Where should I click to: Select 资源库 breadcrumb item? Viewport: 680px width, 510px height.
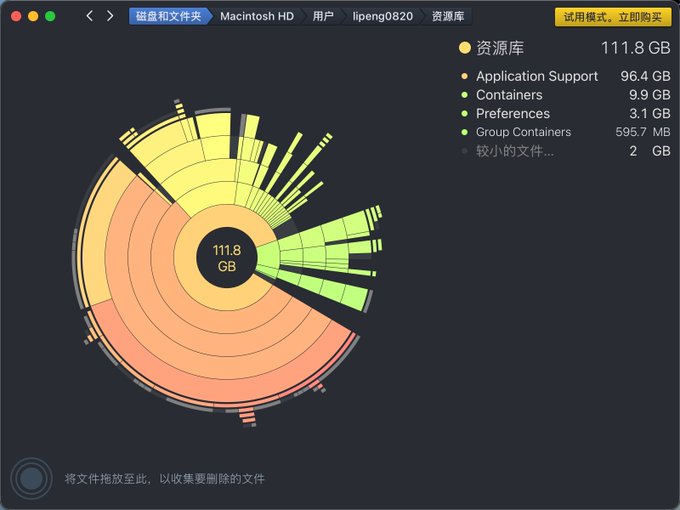pos(449,16)
